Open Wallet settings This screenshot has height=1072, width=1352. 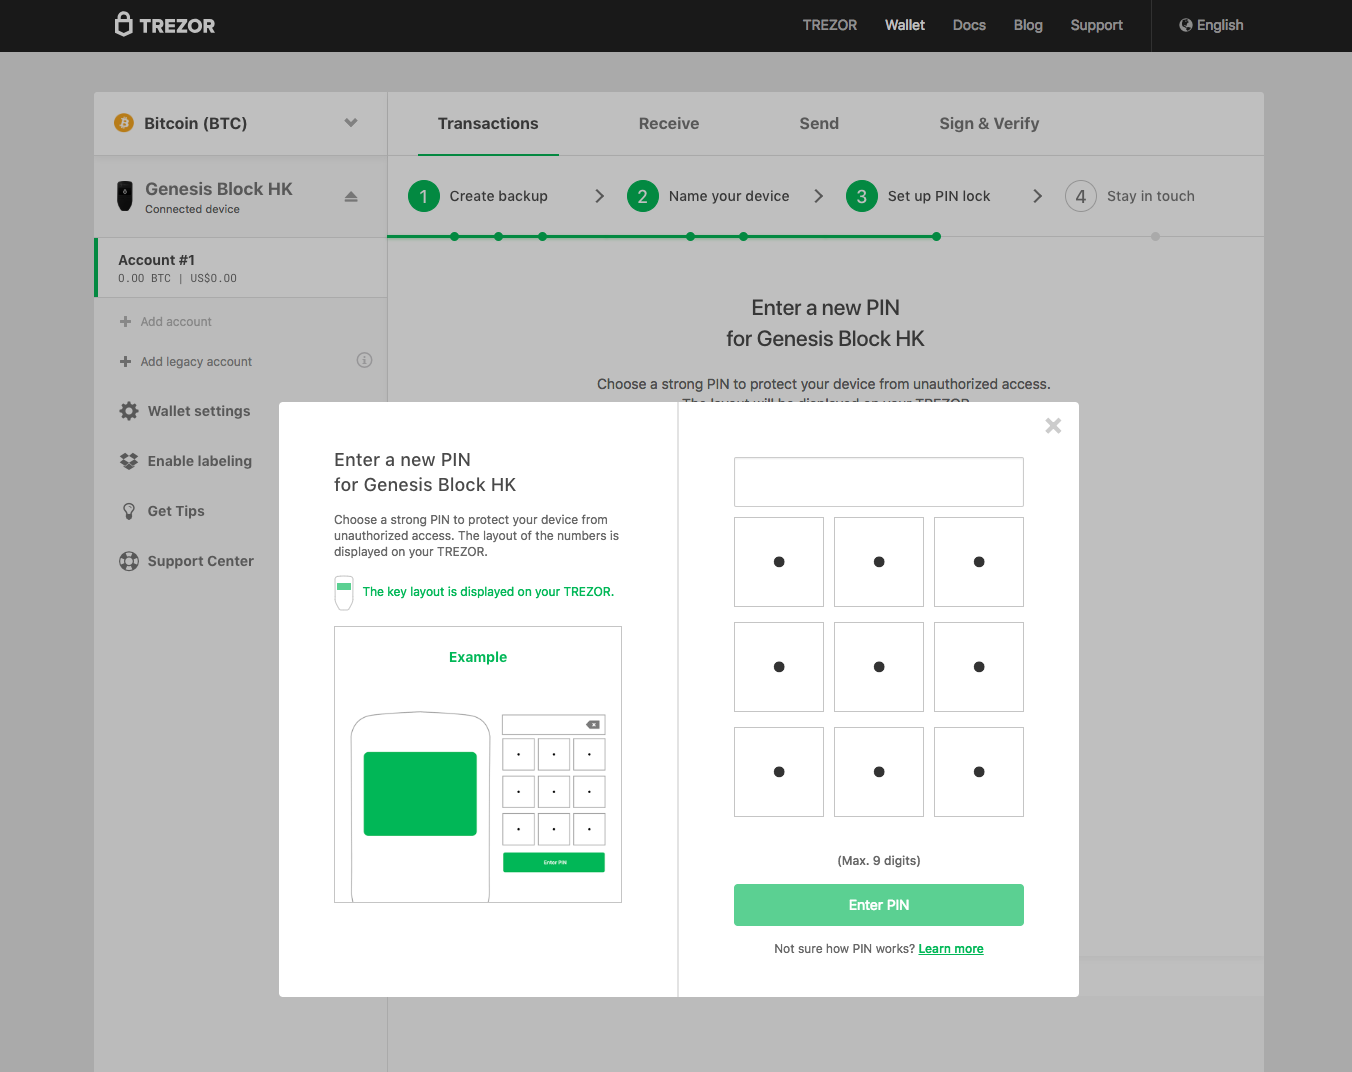tap(199, 411)
